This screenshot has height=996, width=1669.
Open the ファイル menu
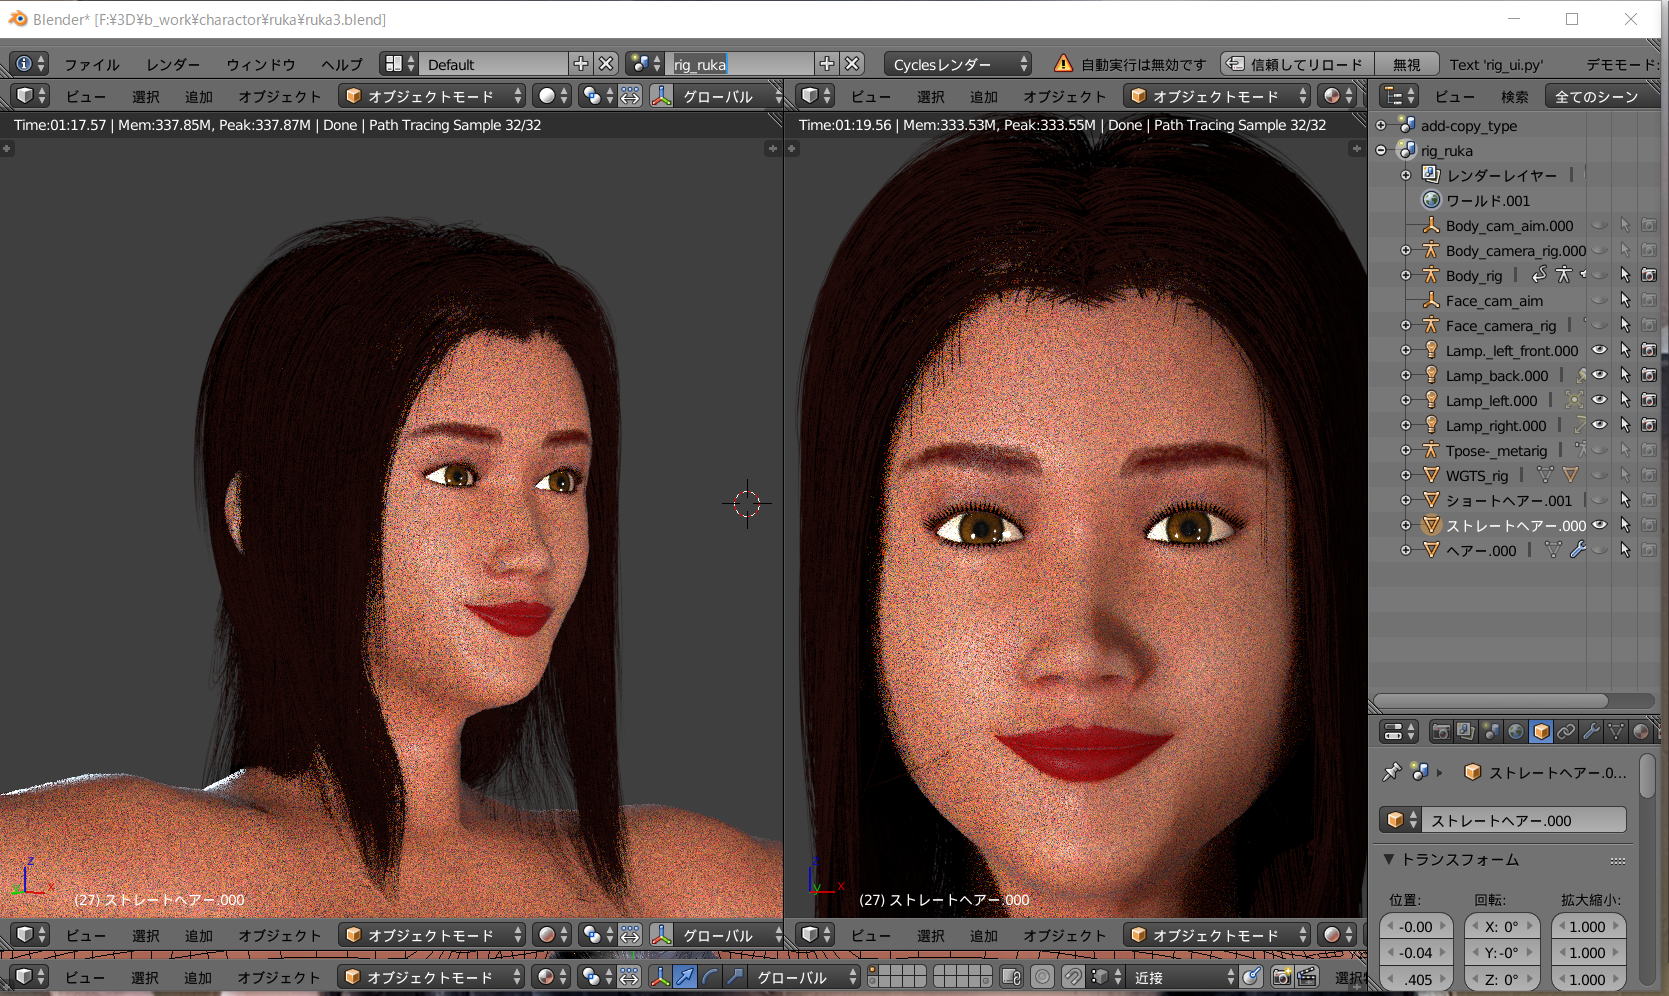coord(92,64)
